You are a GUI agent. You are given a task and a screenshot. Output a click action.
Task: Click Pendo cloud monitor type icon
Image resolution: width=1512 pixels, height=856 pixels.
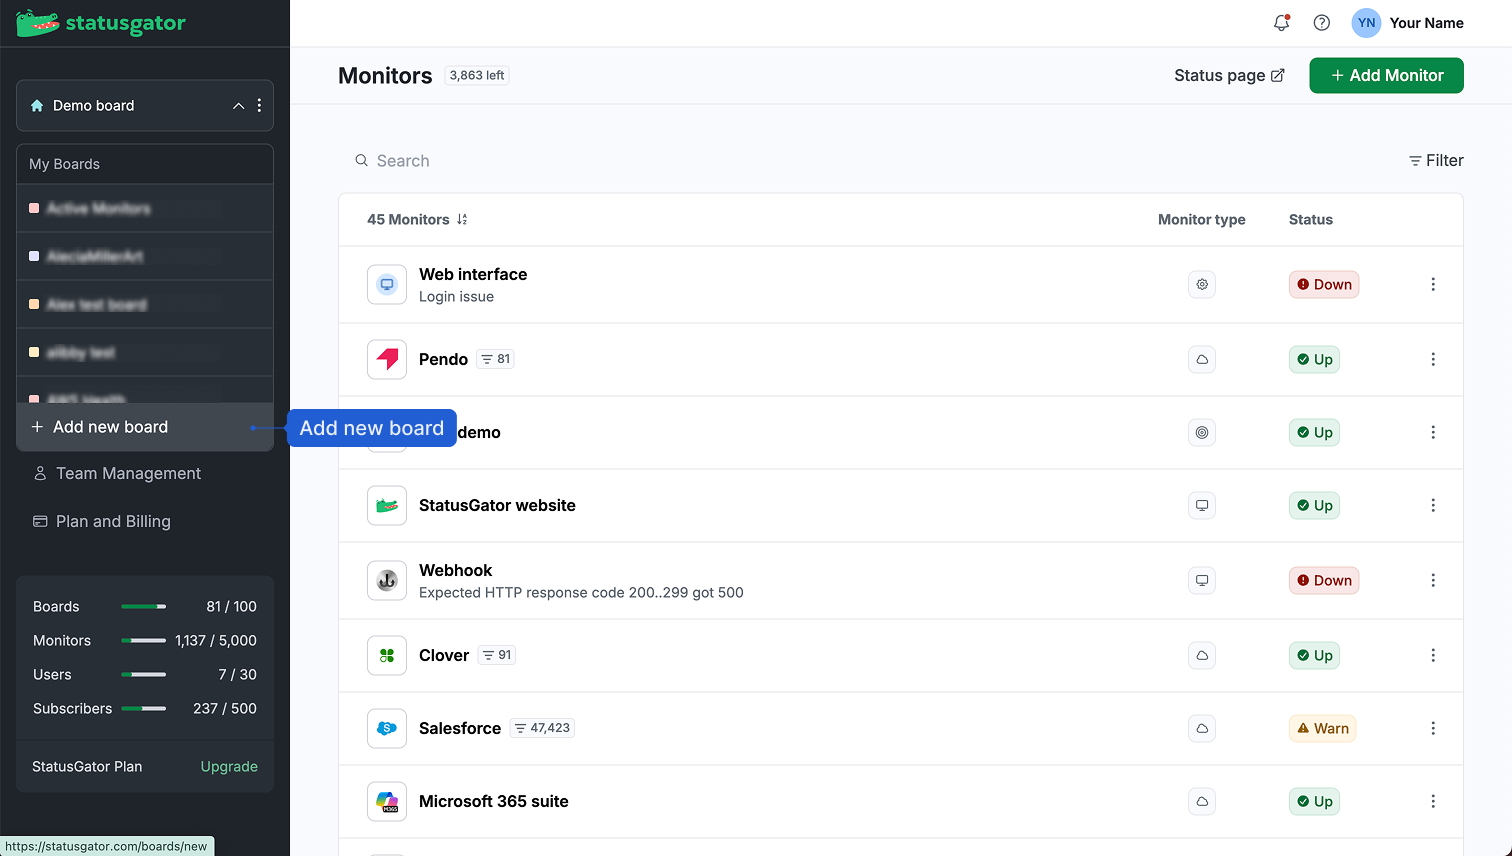pyautogui.click(x=1202, y=359)
